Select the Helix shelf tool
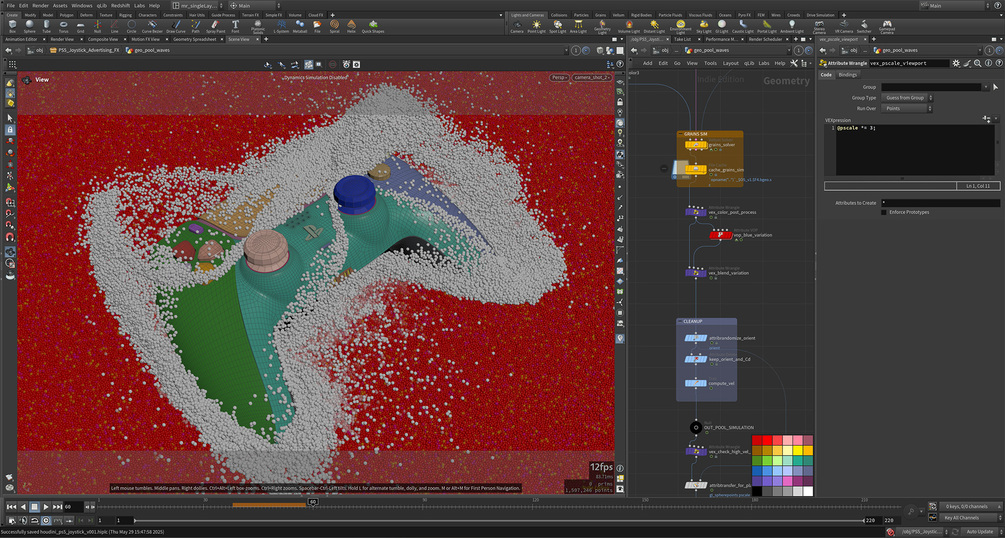 click(351, 26)
